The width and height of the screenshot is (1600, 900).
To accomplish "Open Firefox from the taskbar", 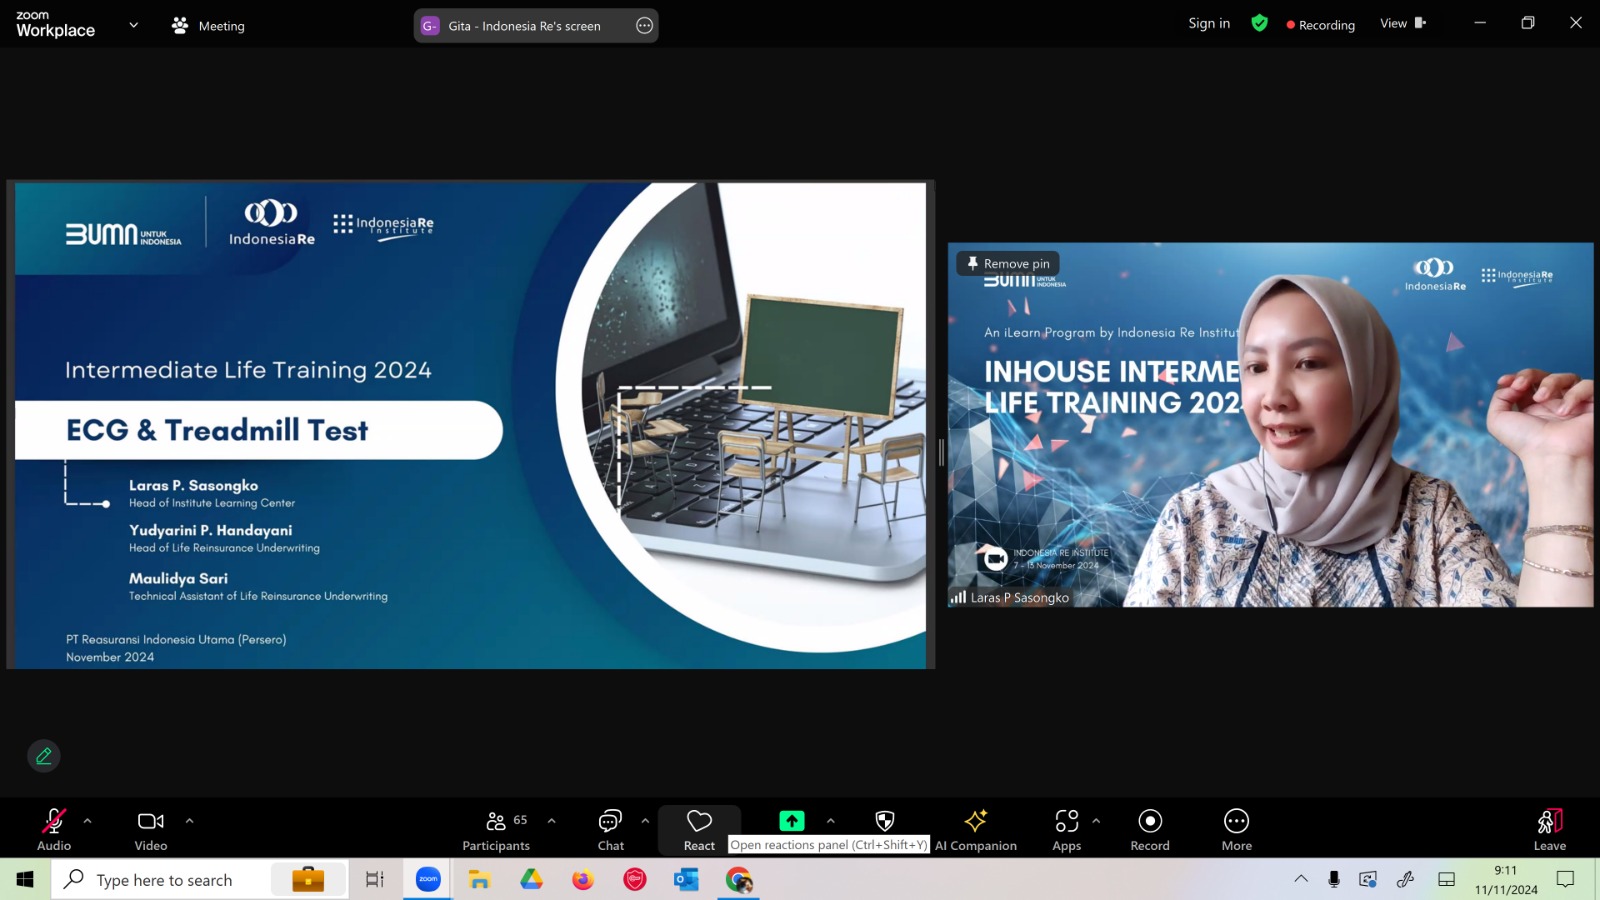I will point(583,880).
